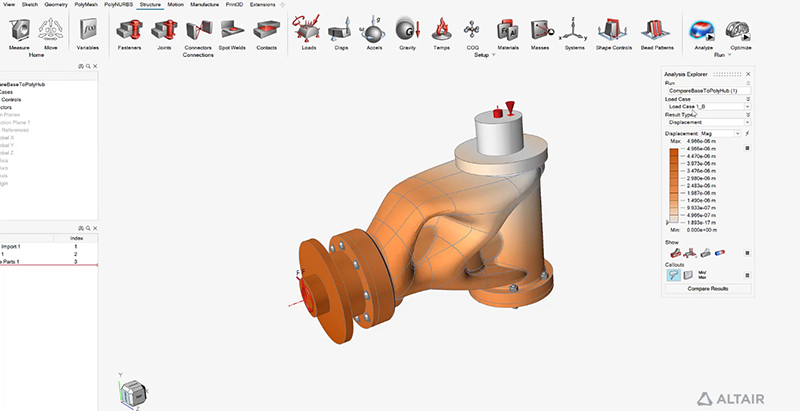This screenshot has width=800, height=411.
Task: Toggle the first Show icon for loads
Action: point(676,252)
